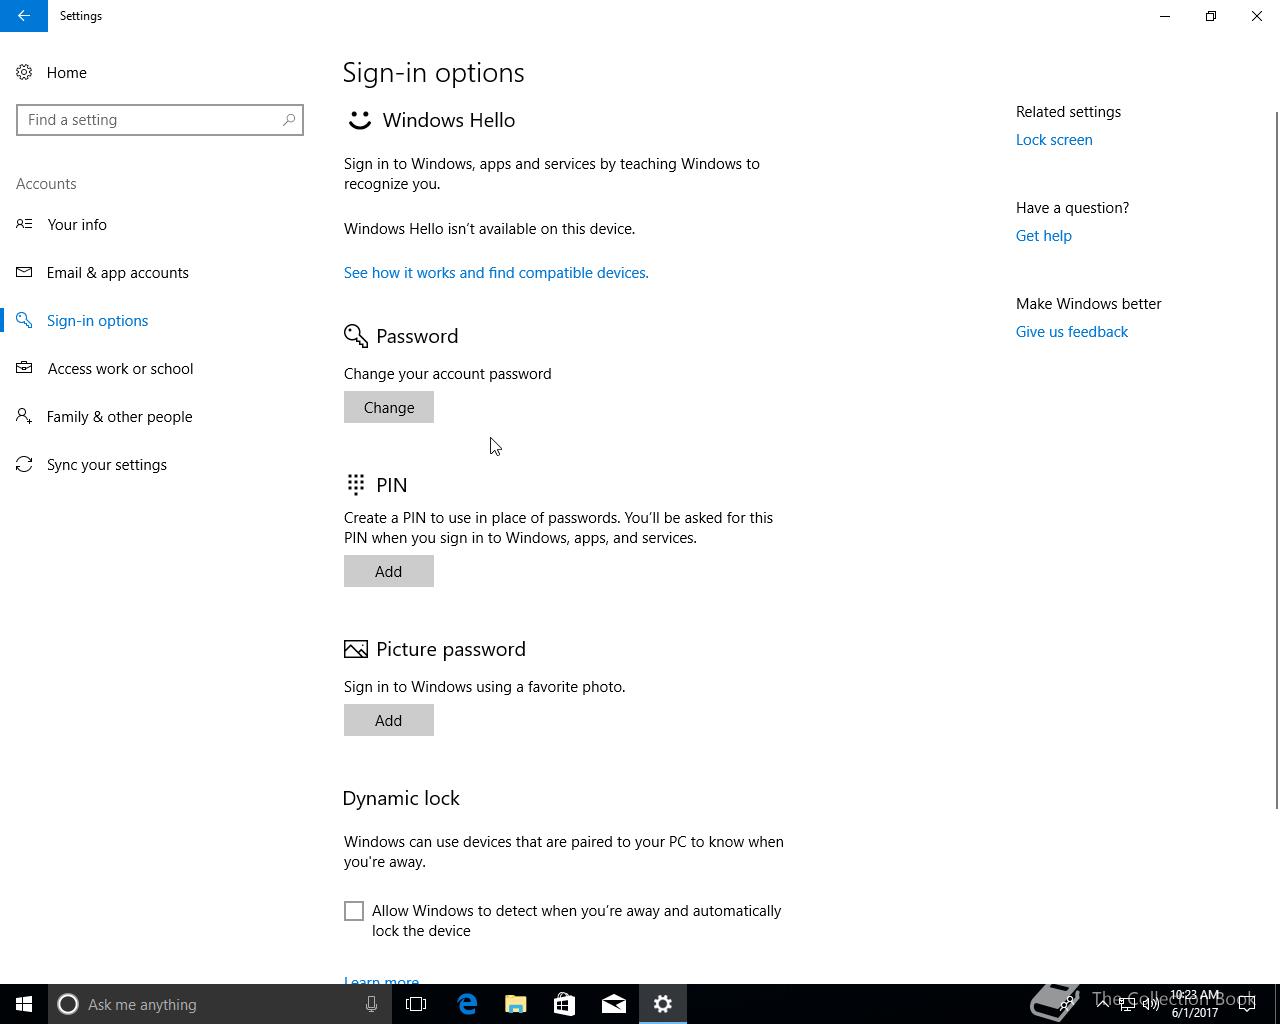Open See how it works and find compatible devices link
The height and width of the screenshot is (1024, 1280).
496,272
